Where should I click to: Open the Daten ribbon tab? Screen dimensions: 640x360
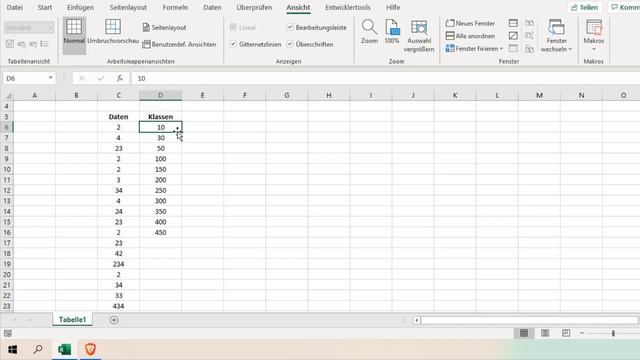click(x=212, y=7)
